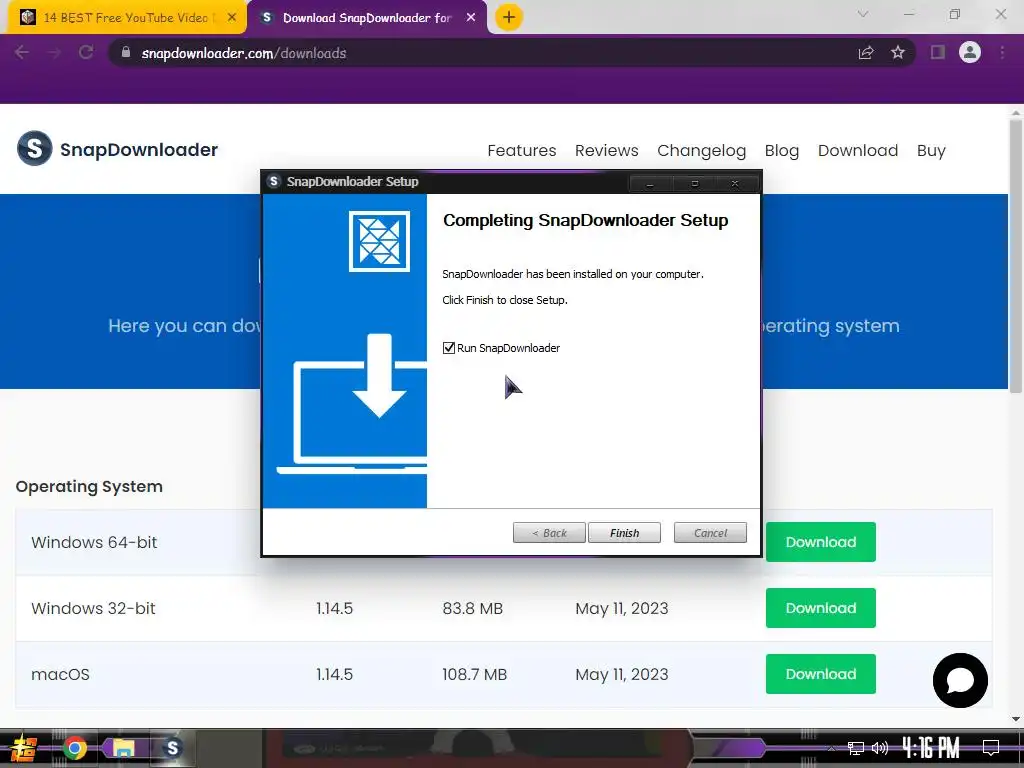
Task: Toggle the browser side panel icon
Action: (938, 53)
